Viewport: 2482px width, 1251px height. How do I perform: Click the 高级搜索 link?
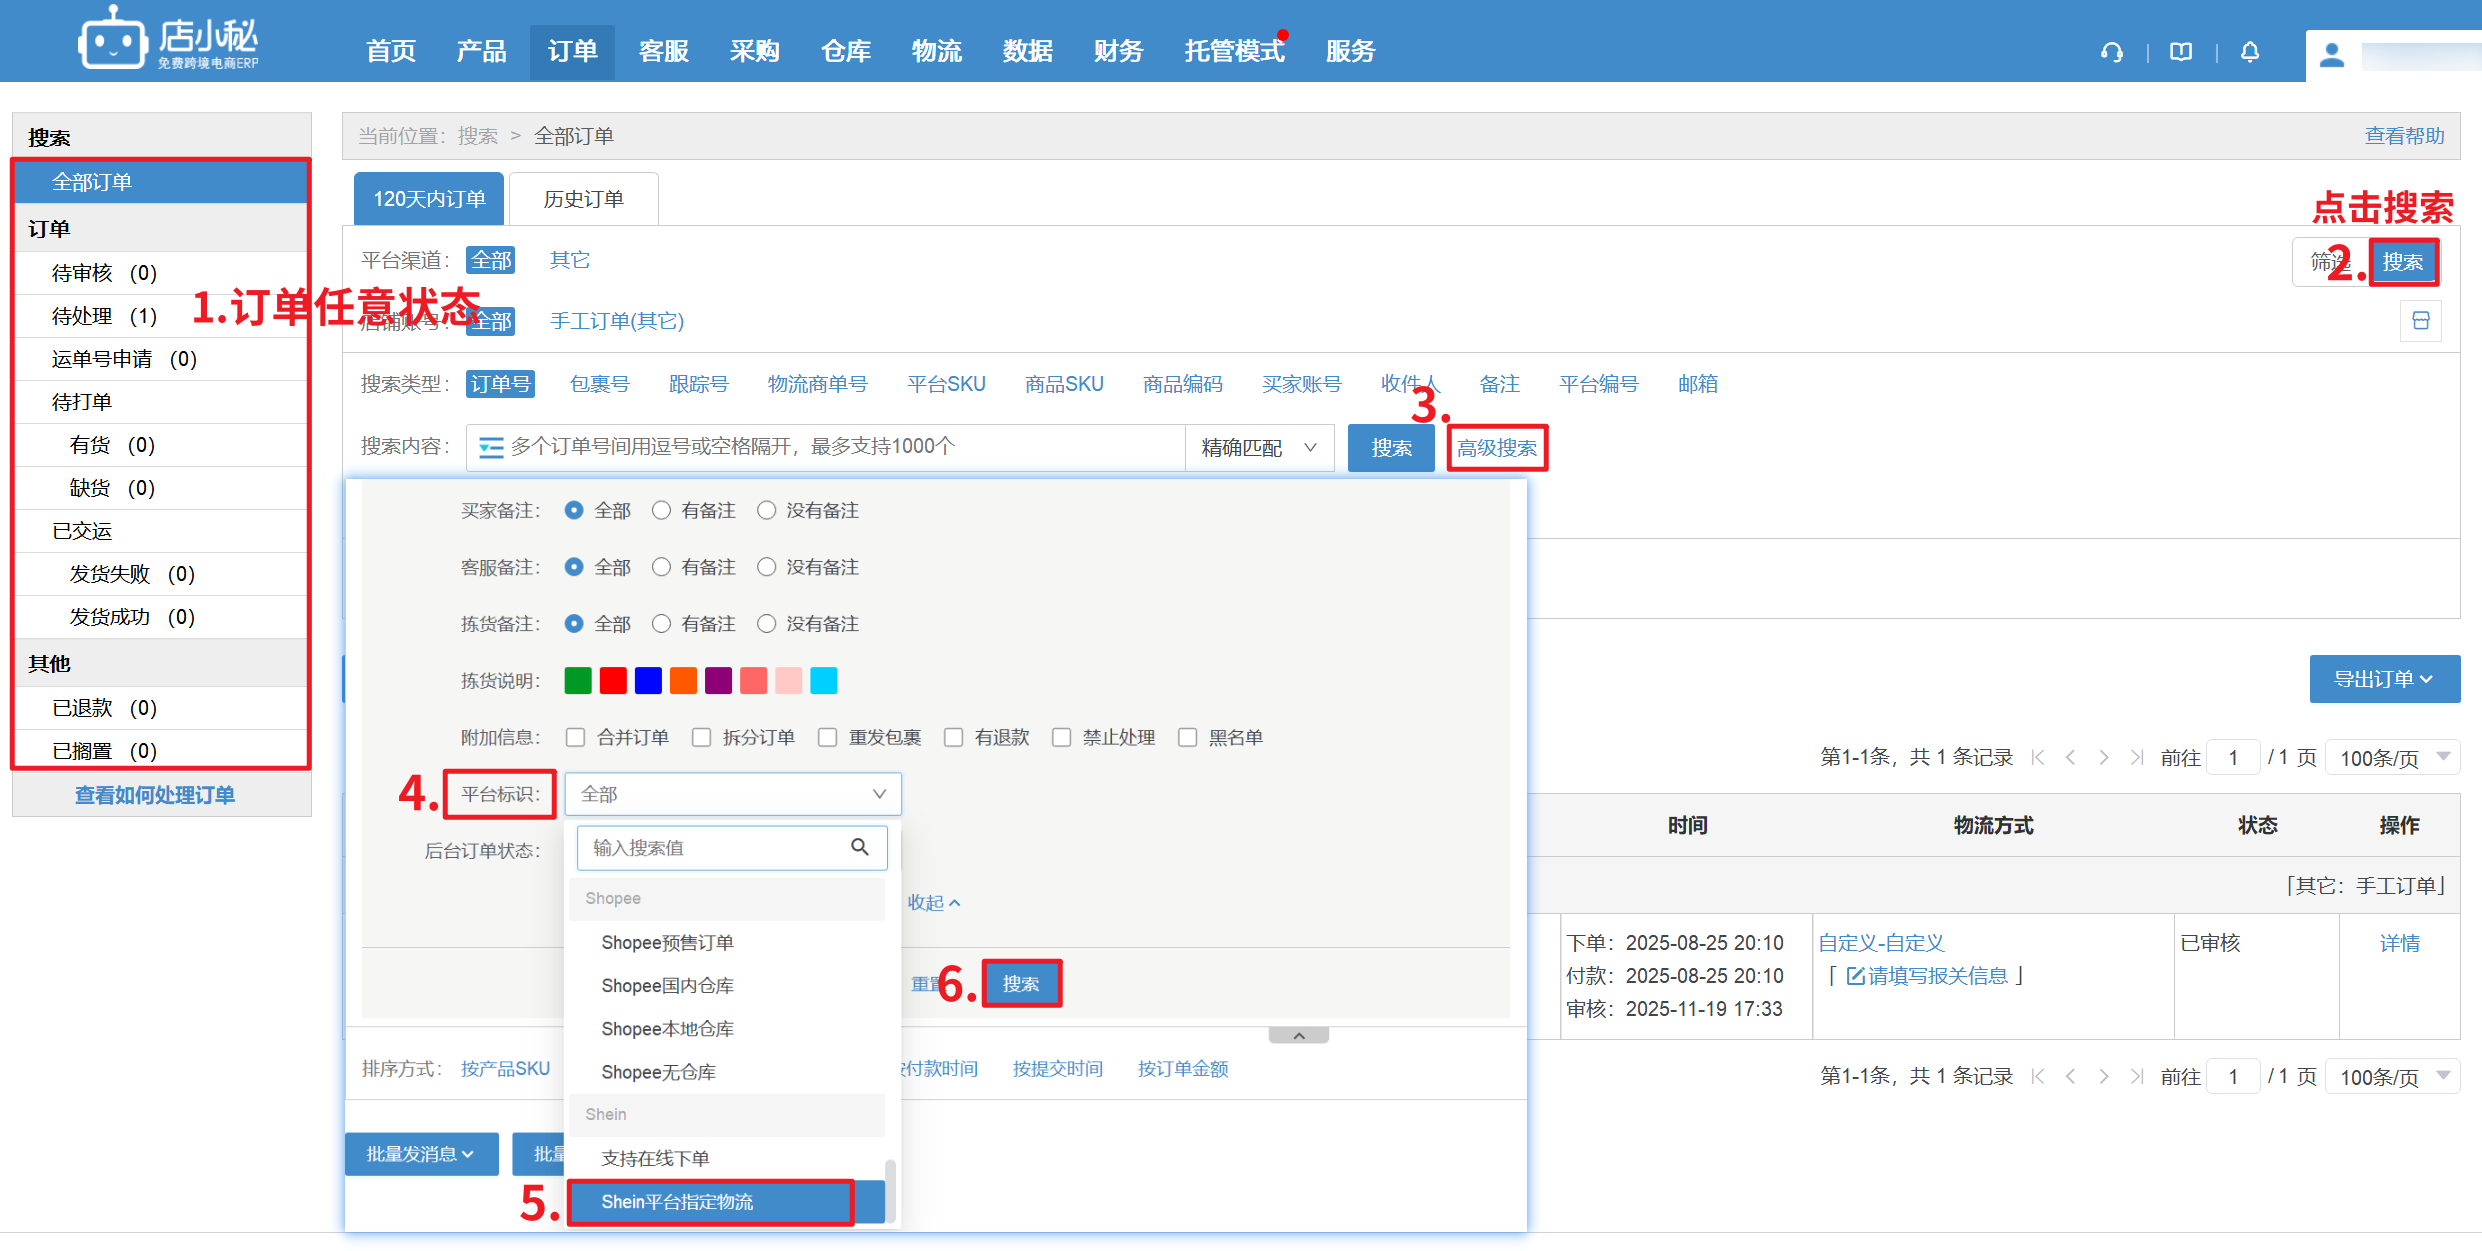pyautogui.click(x=1496, y=447)
